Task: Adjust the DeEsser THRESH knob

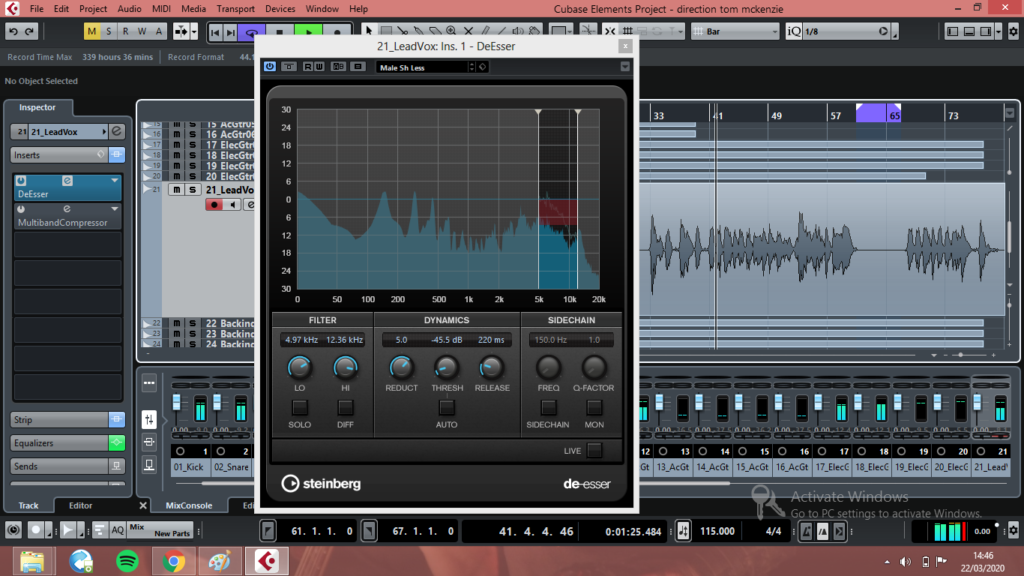Action: point(447,368)
